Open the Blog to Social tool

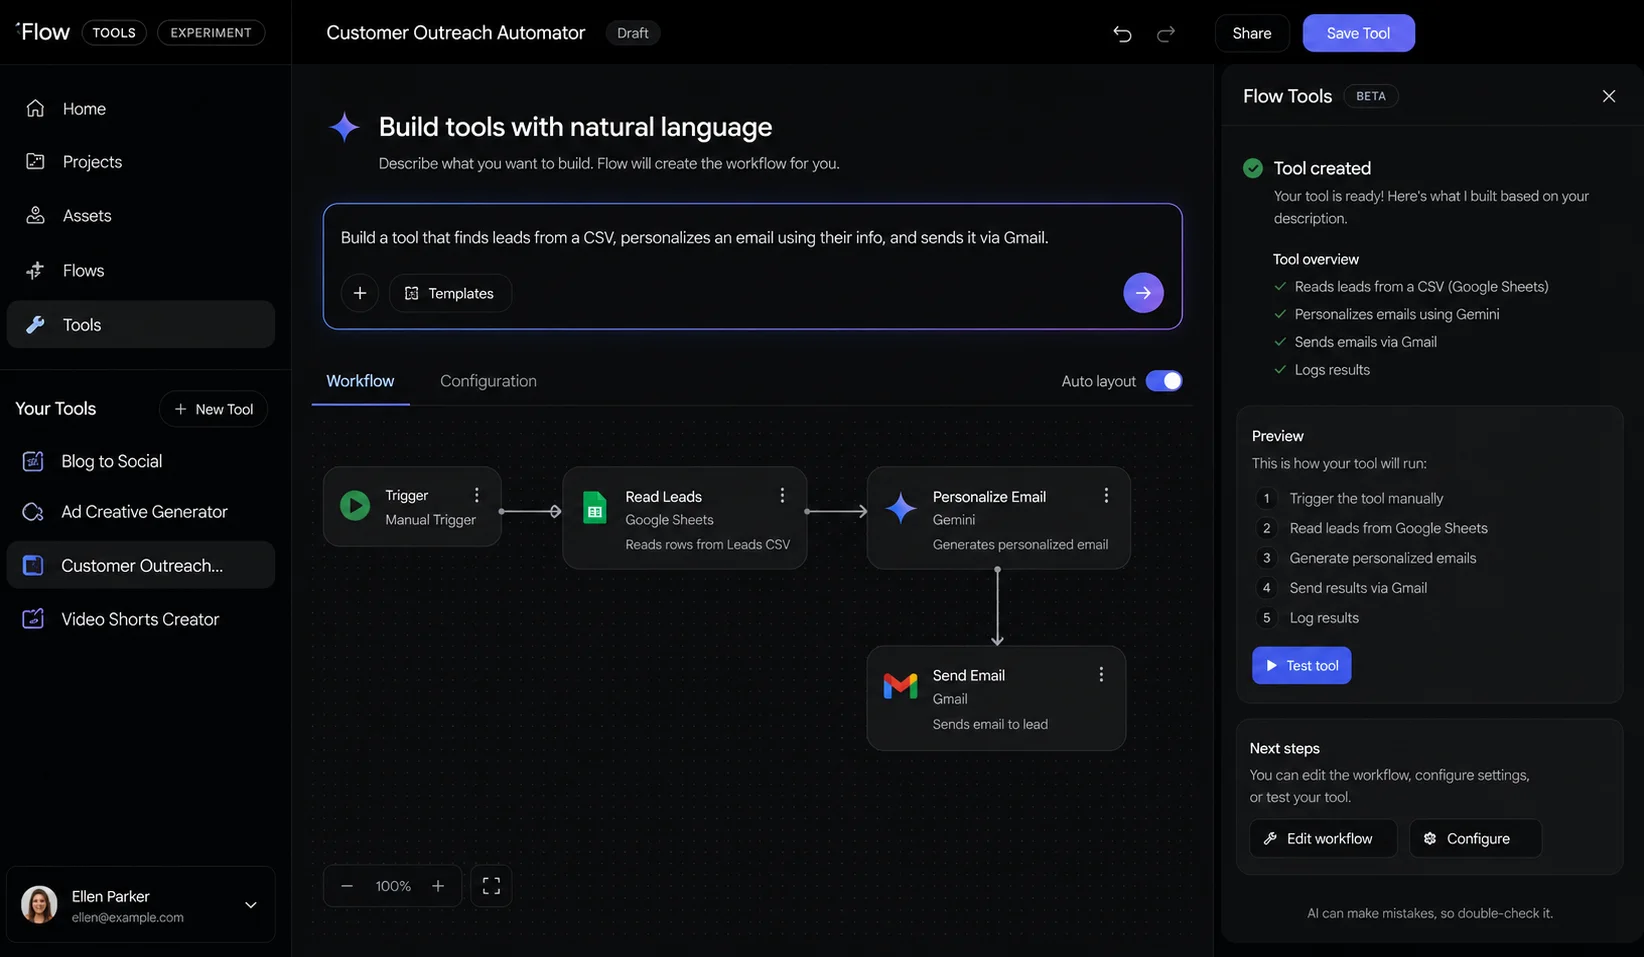pos(140,461)
